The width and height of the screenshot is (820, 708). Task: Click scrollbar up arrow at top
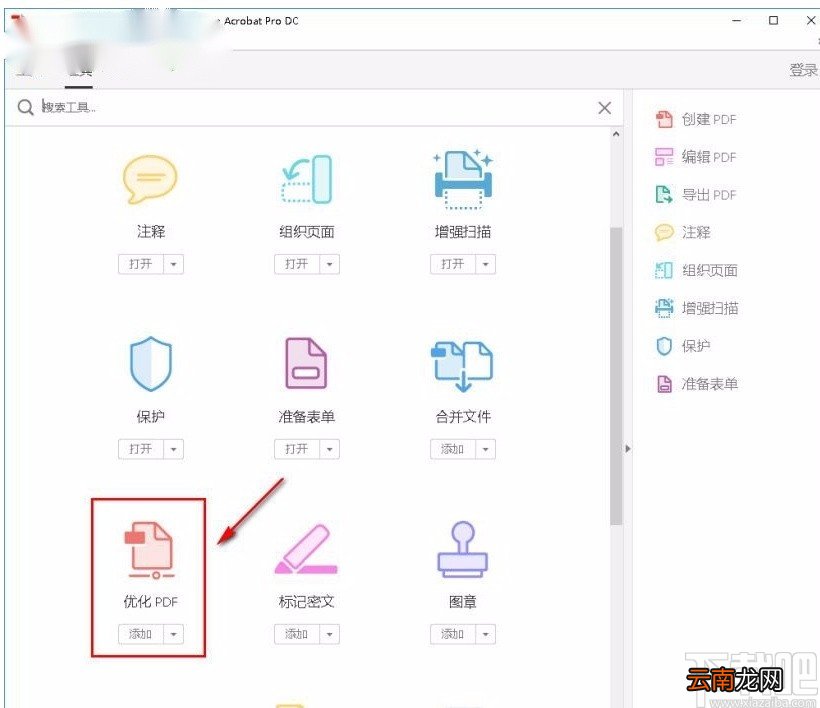click(616, 134)
